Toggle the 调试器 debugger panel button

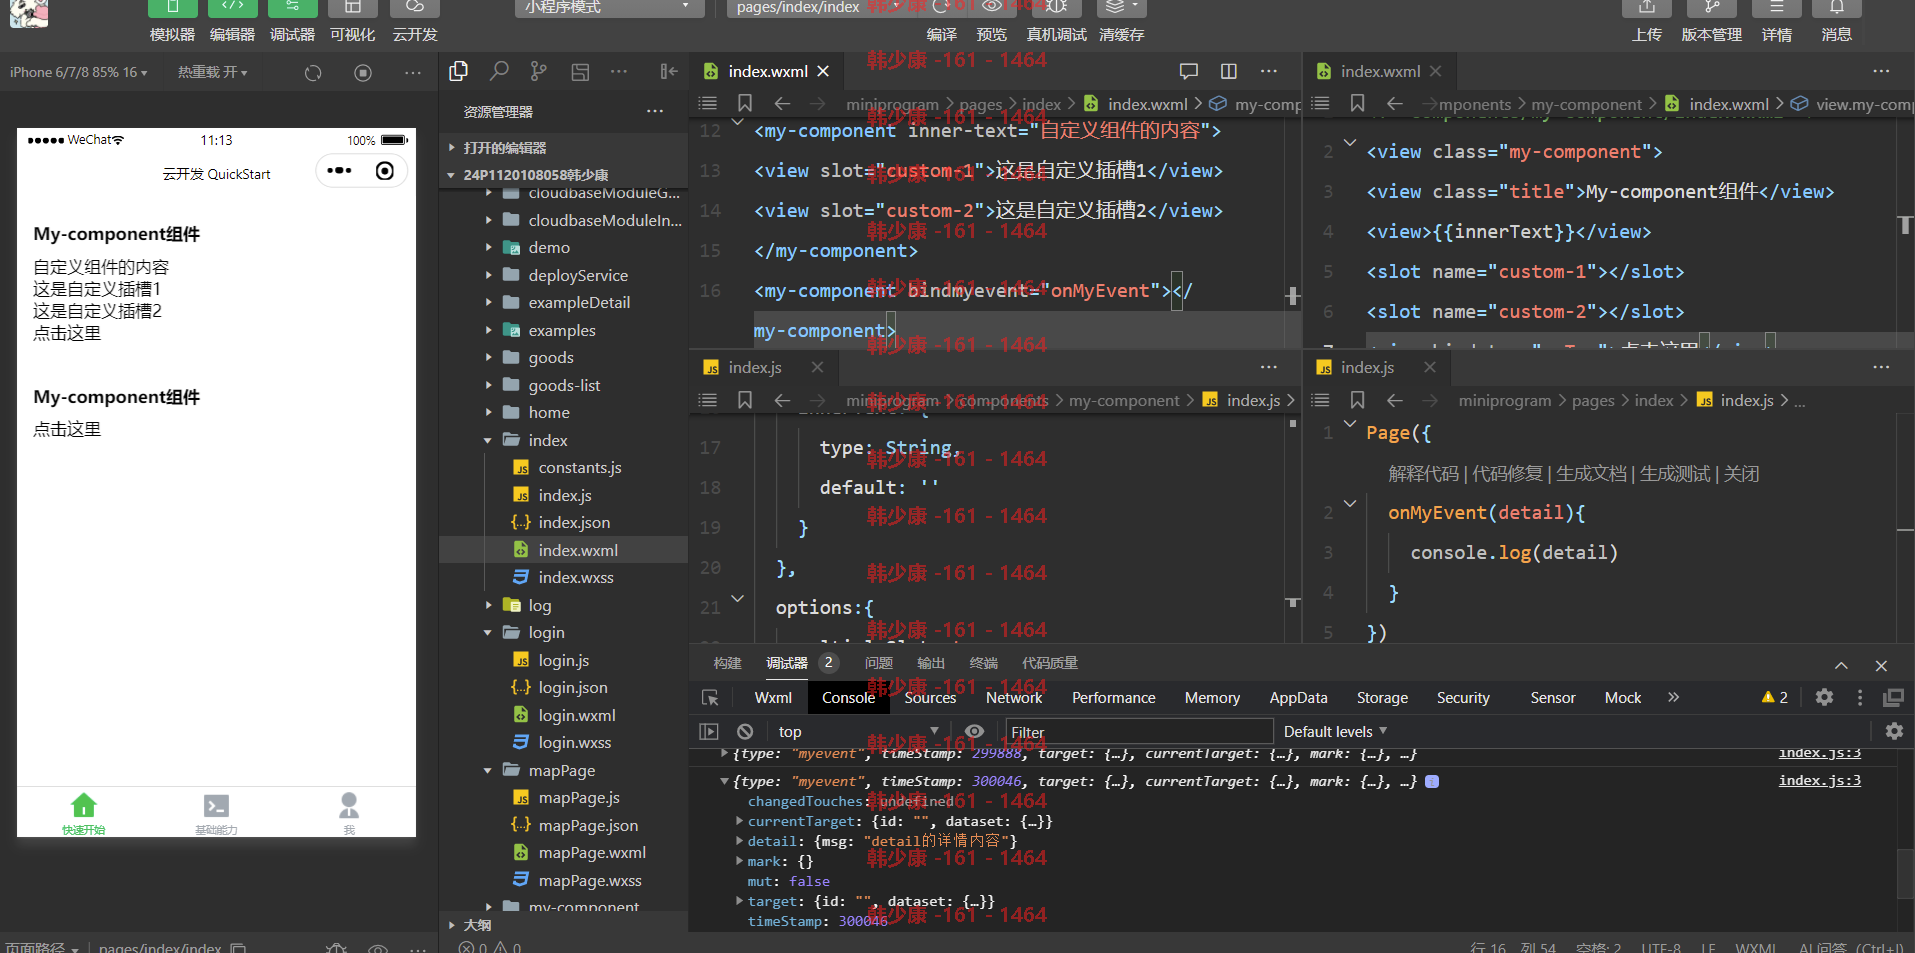click(x=292, y=22)
